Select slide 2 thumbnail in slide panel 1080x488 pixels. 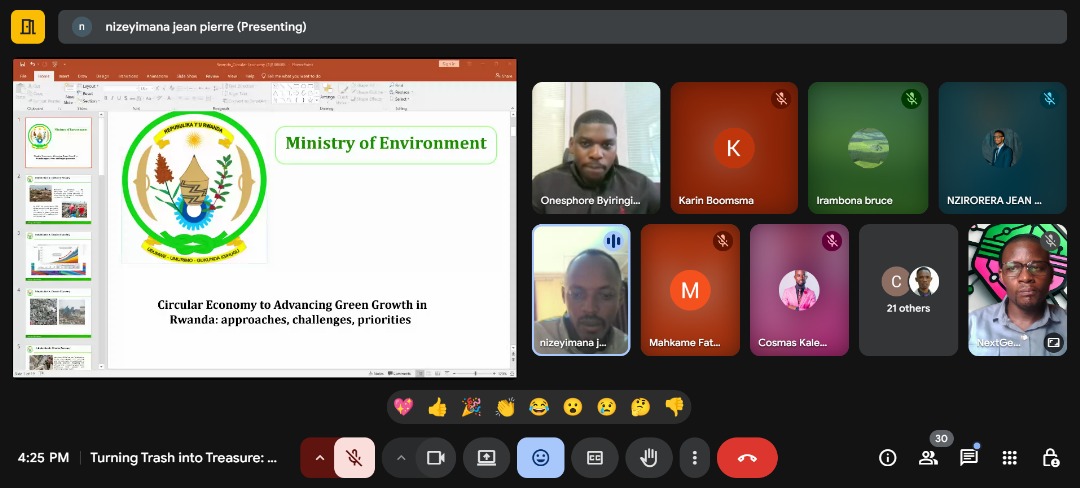click(59, 199)
